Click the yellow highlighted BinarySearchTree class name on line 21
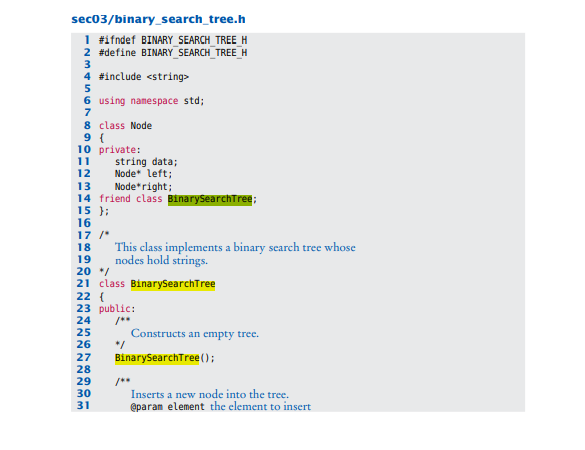The width and height of the screenshot is (585, 450). 173,284
